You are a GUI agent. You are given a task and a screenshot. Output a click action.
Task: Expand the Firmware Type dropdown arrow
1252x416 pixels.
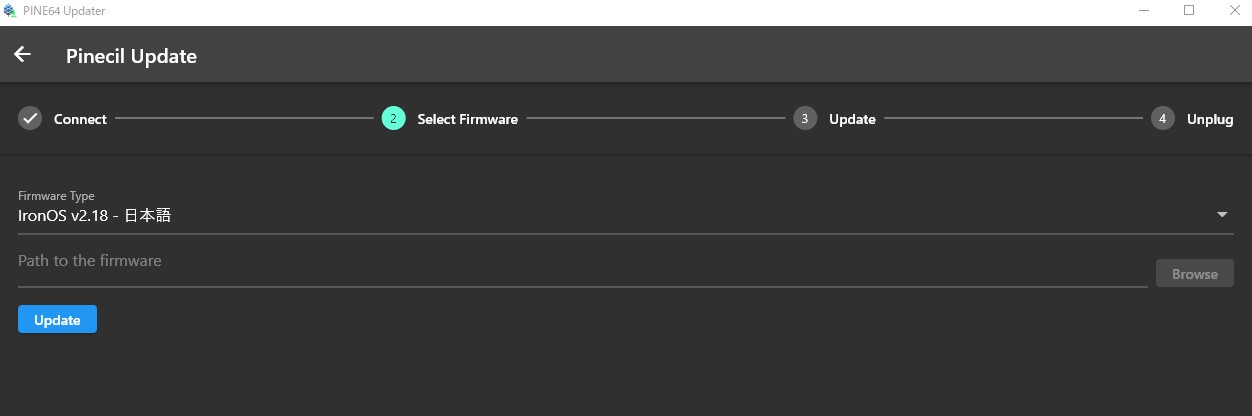pos(1222,215)
